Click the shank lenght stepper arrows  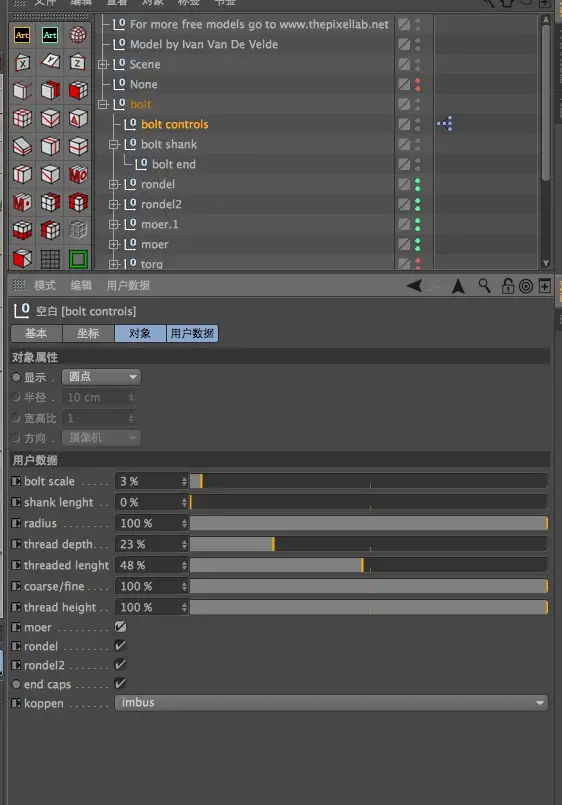point(184,502)
